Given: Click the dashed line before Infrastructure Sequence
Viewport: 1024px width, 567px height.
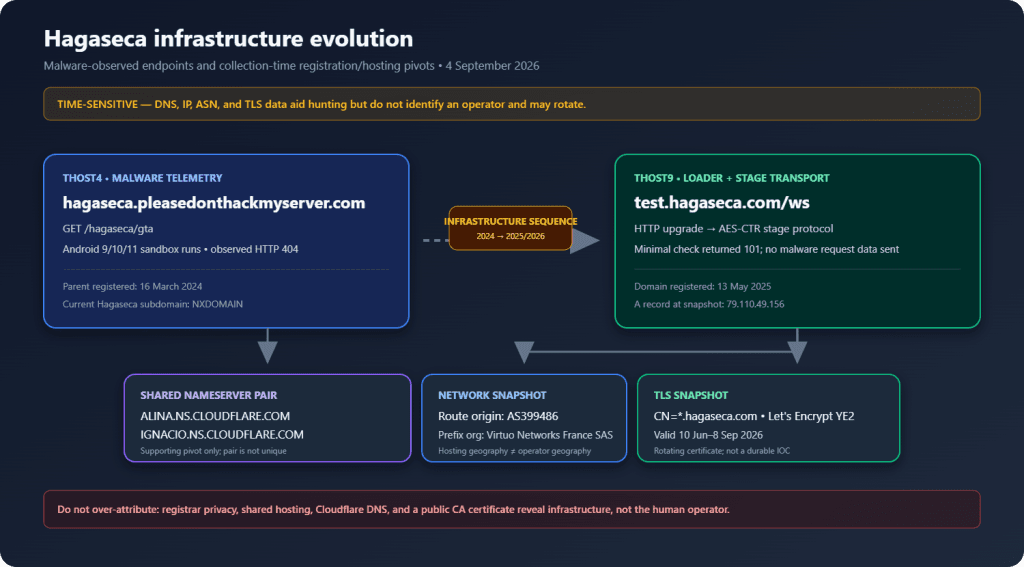Looking at the screenshot, I should tap(436, 240).
